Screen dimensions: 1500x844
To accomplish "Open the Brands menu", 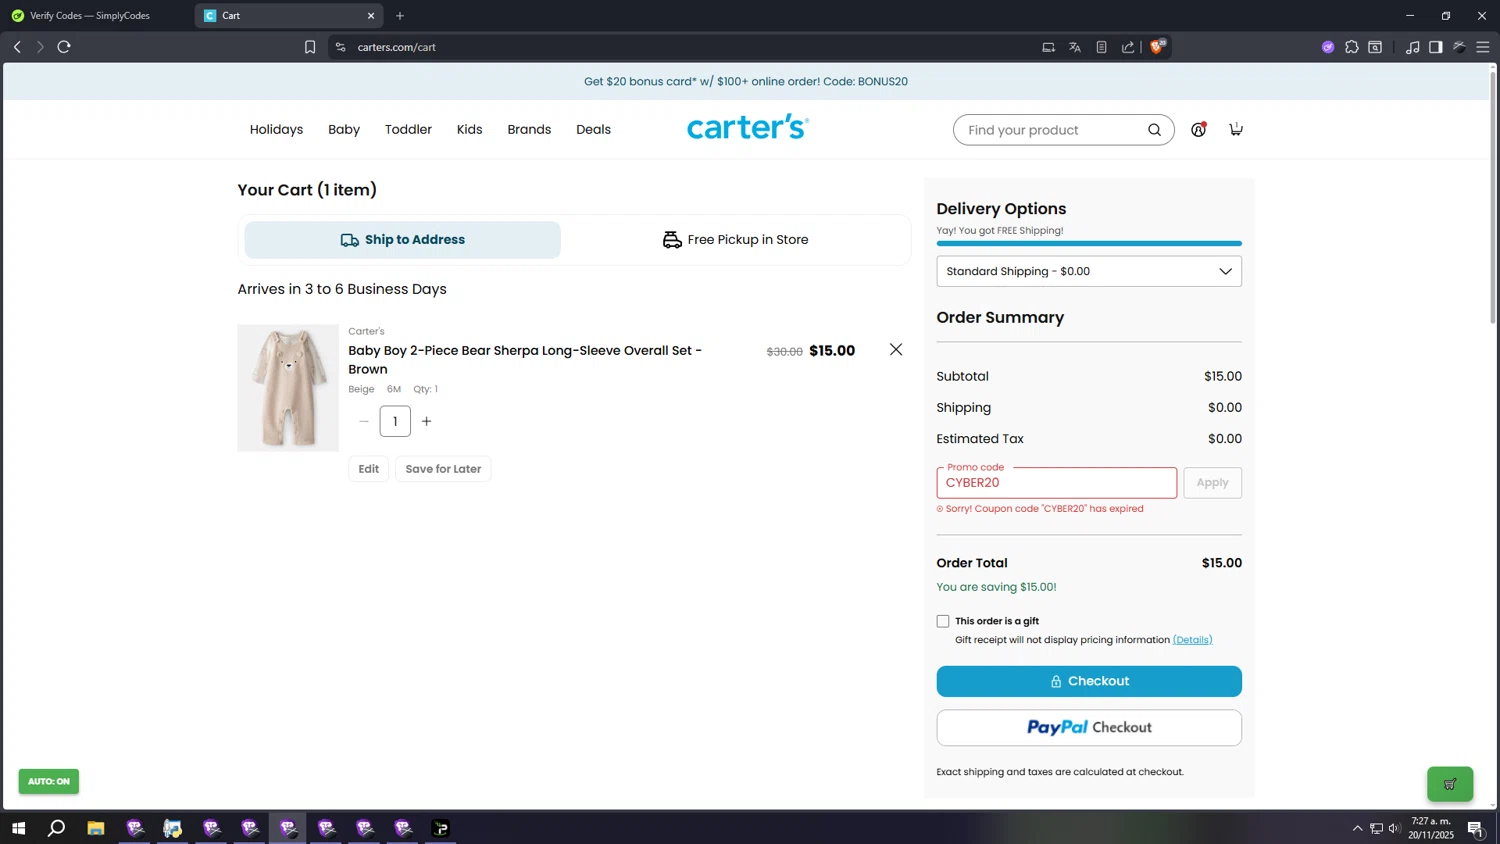I will pos(529,129).
